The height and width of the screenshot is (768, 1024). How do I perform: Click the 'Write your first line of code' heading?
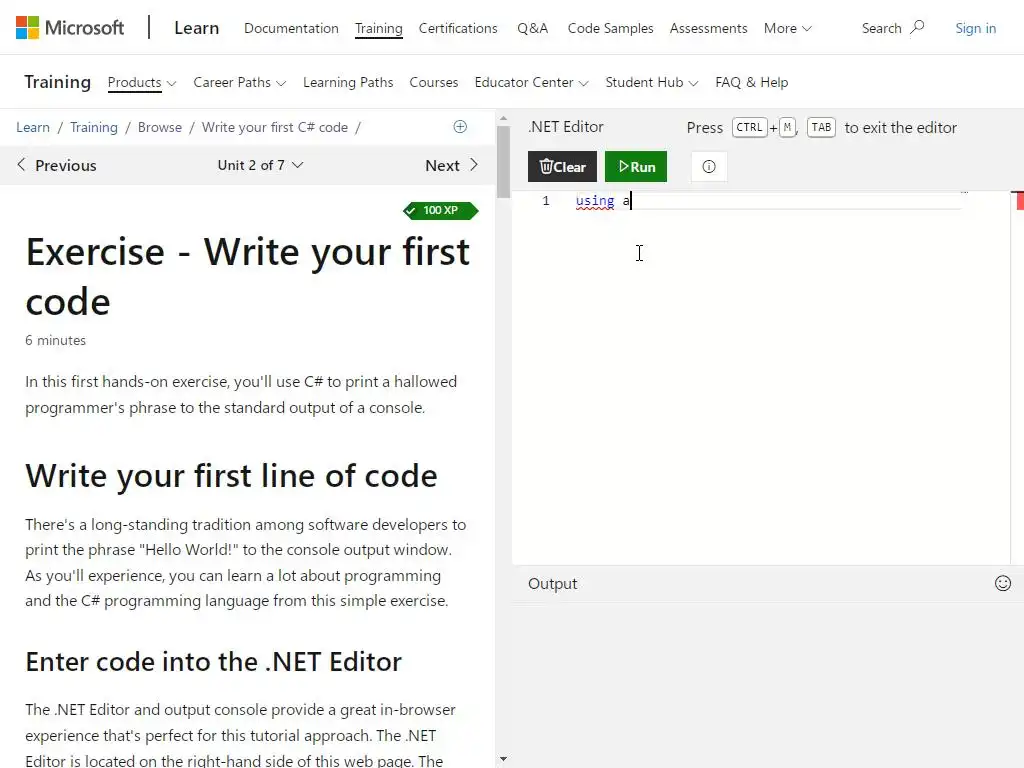click(x=231, y=475)
